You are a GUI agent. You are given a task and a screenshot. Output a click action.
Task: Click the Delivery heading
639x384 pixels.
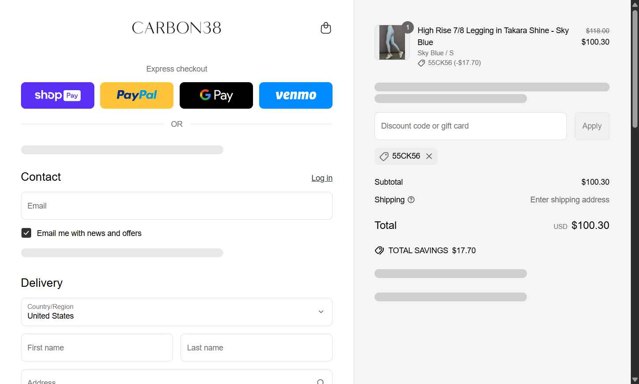click(x=42, y=283)
